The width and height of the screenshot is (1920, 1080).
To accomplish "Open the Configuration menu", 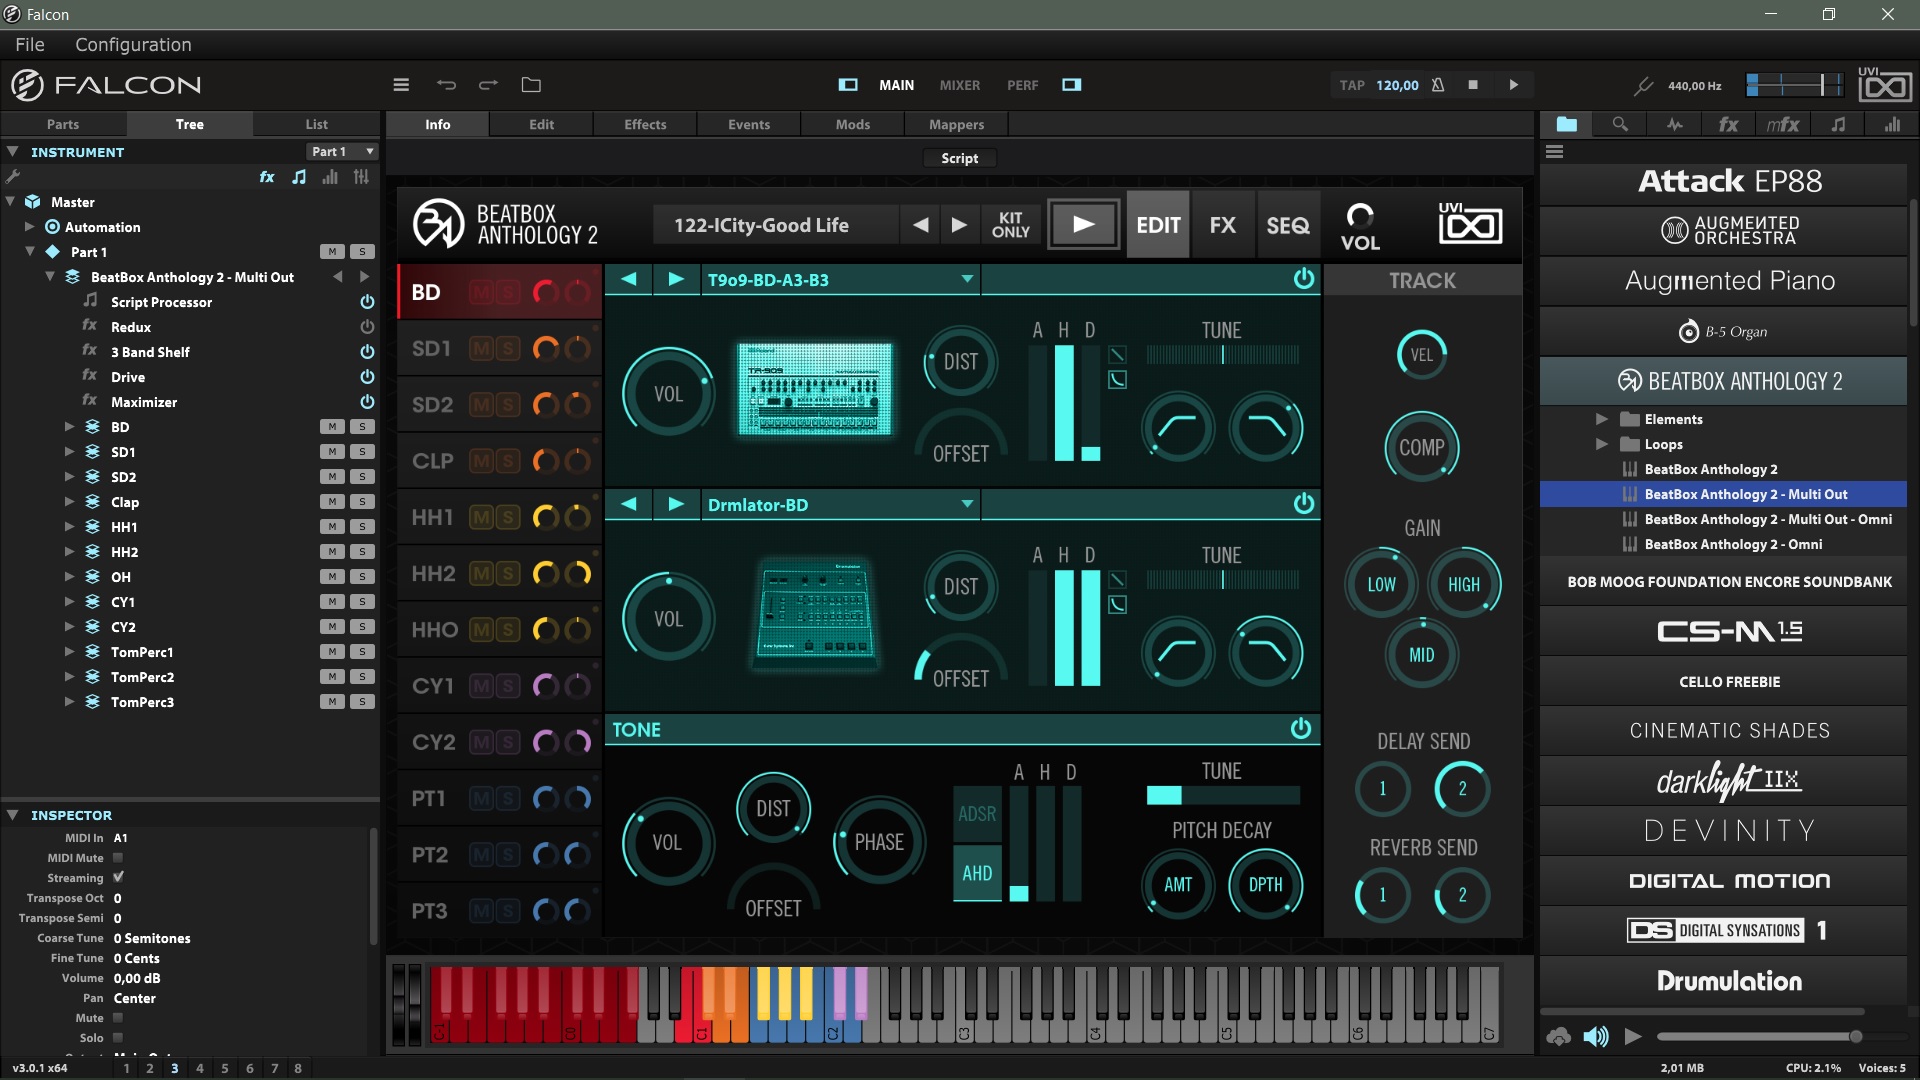I will point(133,45).
